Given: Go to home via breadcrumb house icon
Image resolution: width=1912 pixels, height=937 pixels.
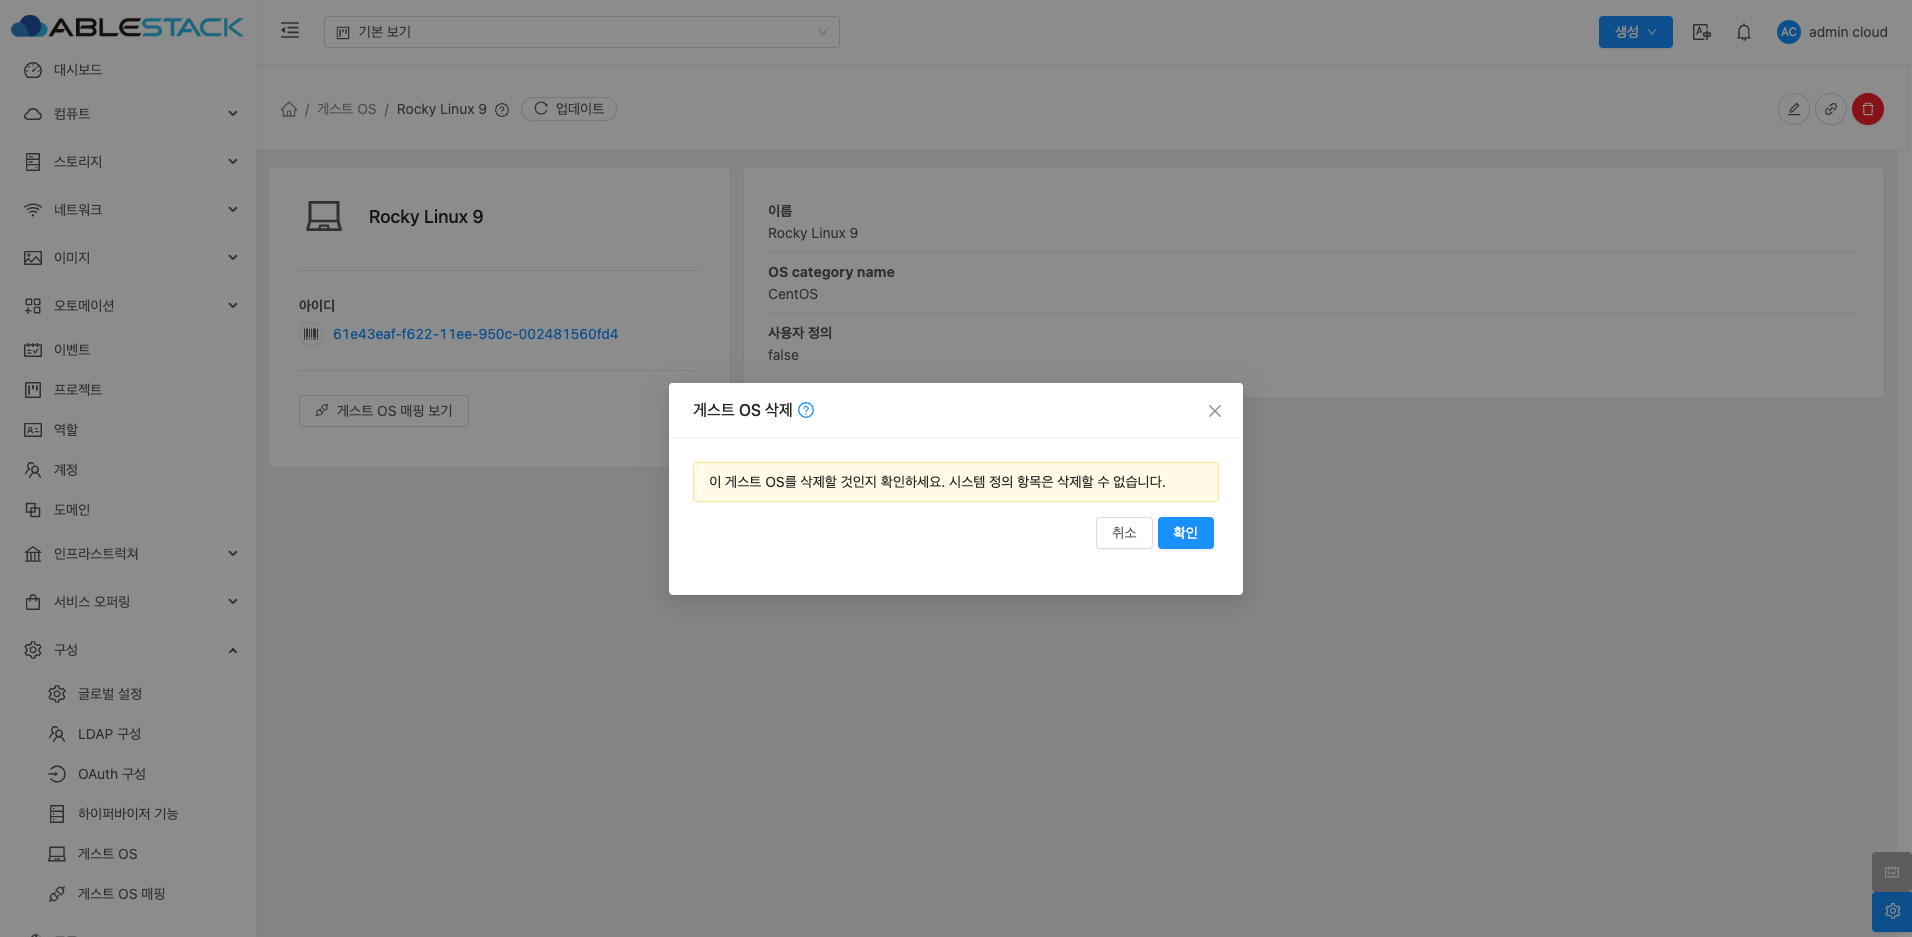Looking at the screenshot, I should click(289, 109).
